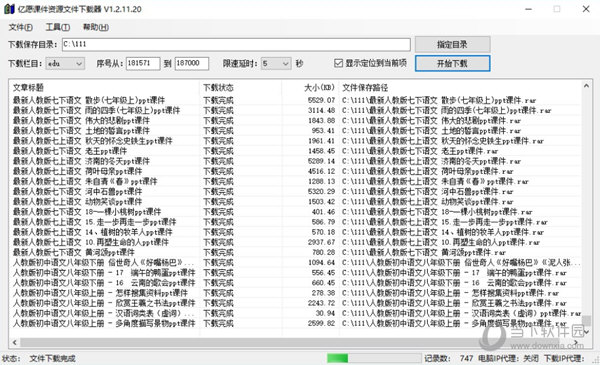Minimize the downloader window
This screenshot has height=365, width=600.
tap(529, 9)
